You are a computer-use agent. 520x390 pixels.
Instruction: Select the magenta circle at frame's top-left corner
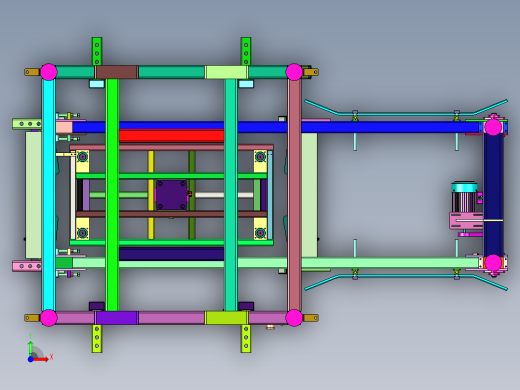point(49,72)
